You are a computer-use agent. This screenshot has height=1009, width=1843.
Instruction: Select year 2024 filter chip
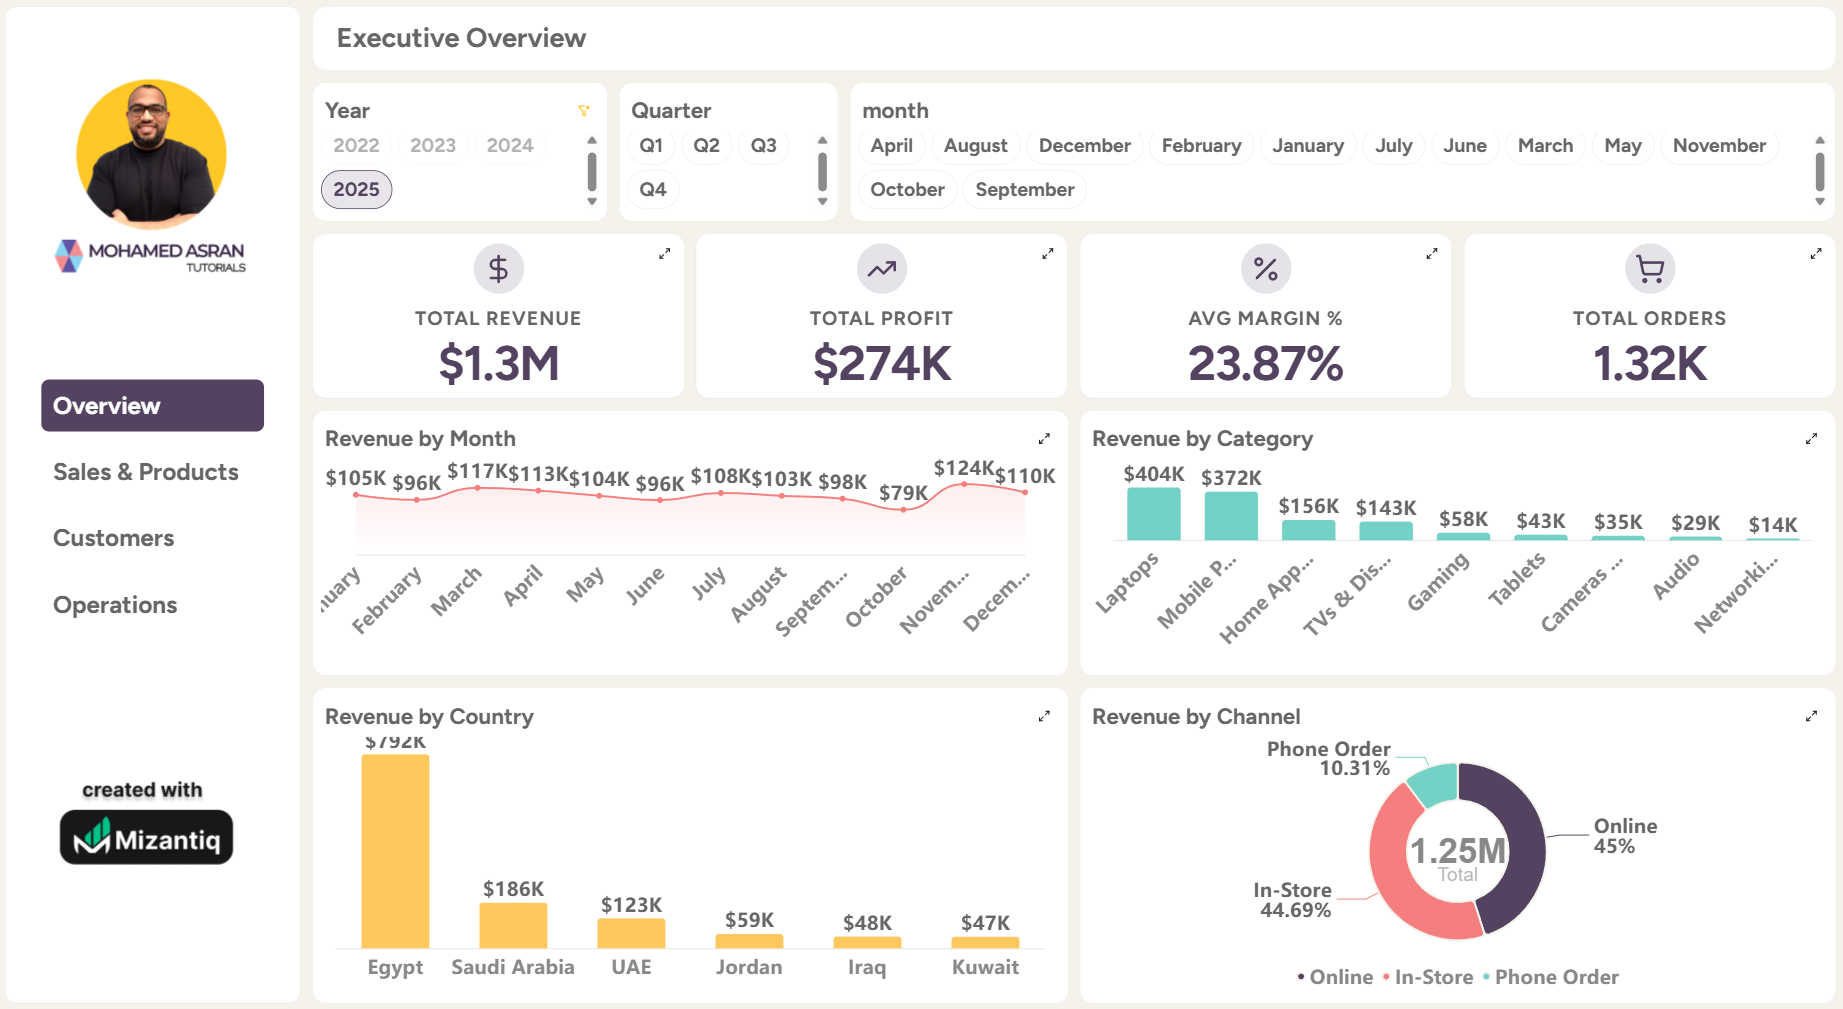point(510,145)
